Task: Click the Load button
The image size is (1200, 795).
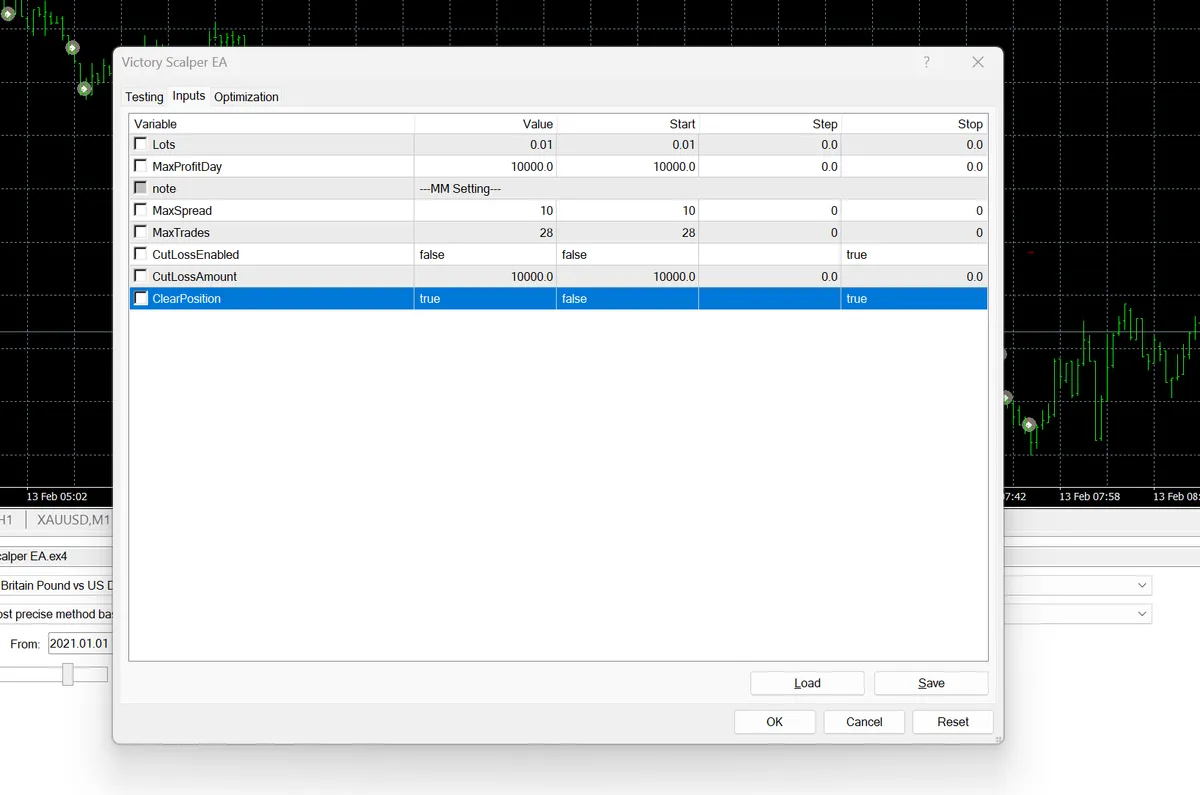Action: (807, 683)
